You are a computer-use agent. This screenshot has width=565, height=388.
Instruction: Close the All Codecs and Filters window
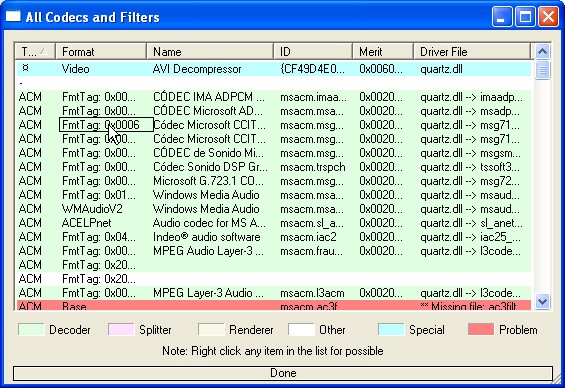tap(548, 17)
